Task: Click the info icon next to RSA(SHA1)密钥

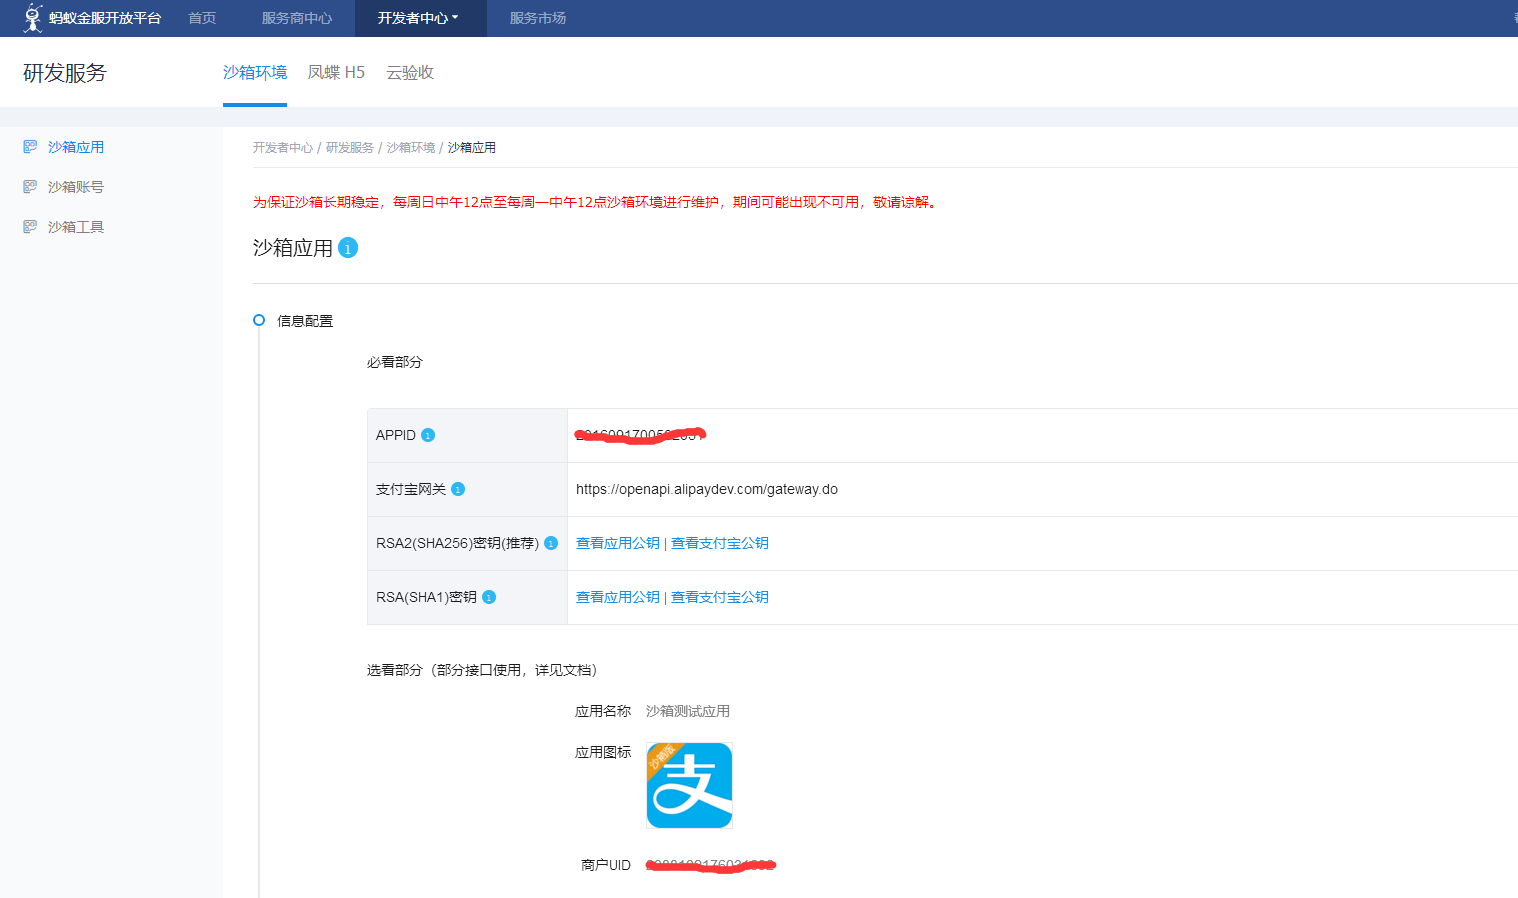Action: [489, 597]
